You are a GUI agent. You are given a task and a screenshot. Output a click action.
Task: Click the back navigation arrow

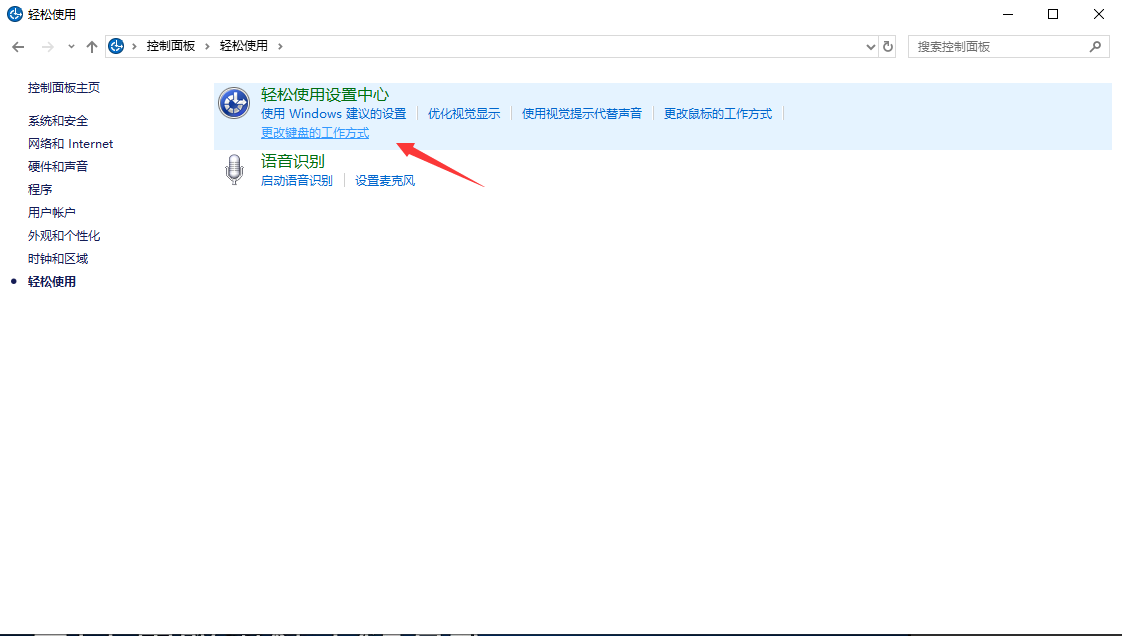pos(18,47)
